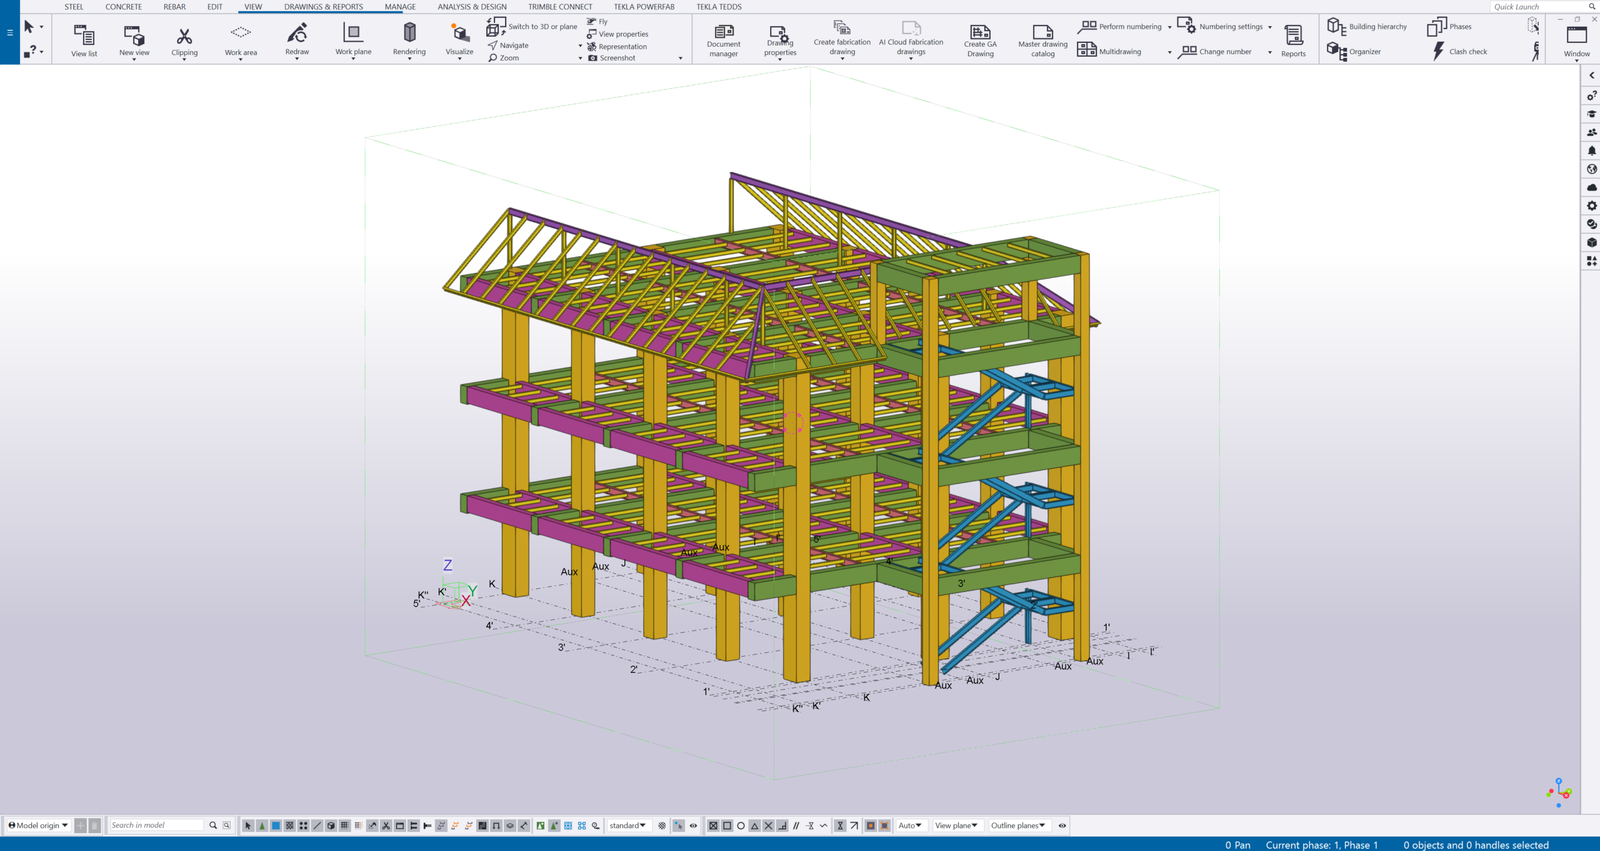
Task: Click Perform numbering button
Action: [x=1121, y=26]
